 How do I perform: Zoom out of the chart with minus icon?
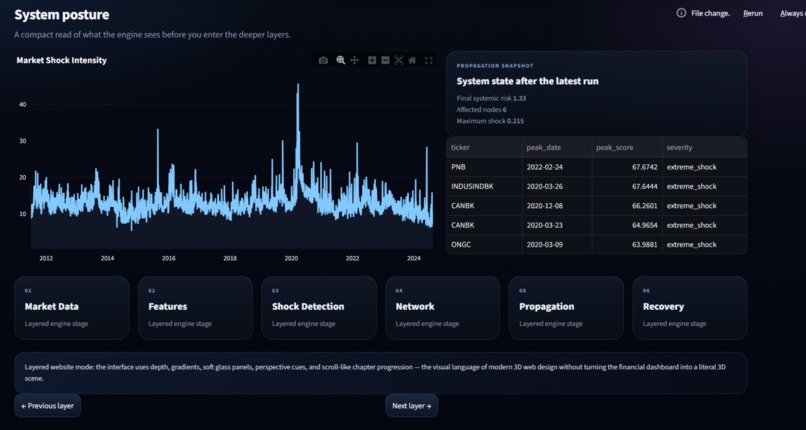pos(385,61)
